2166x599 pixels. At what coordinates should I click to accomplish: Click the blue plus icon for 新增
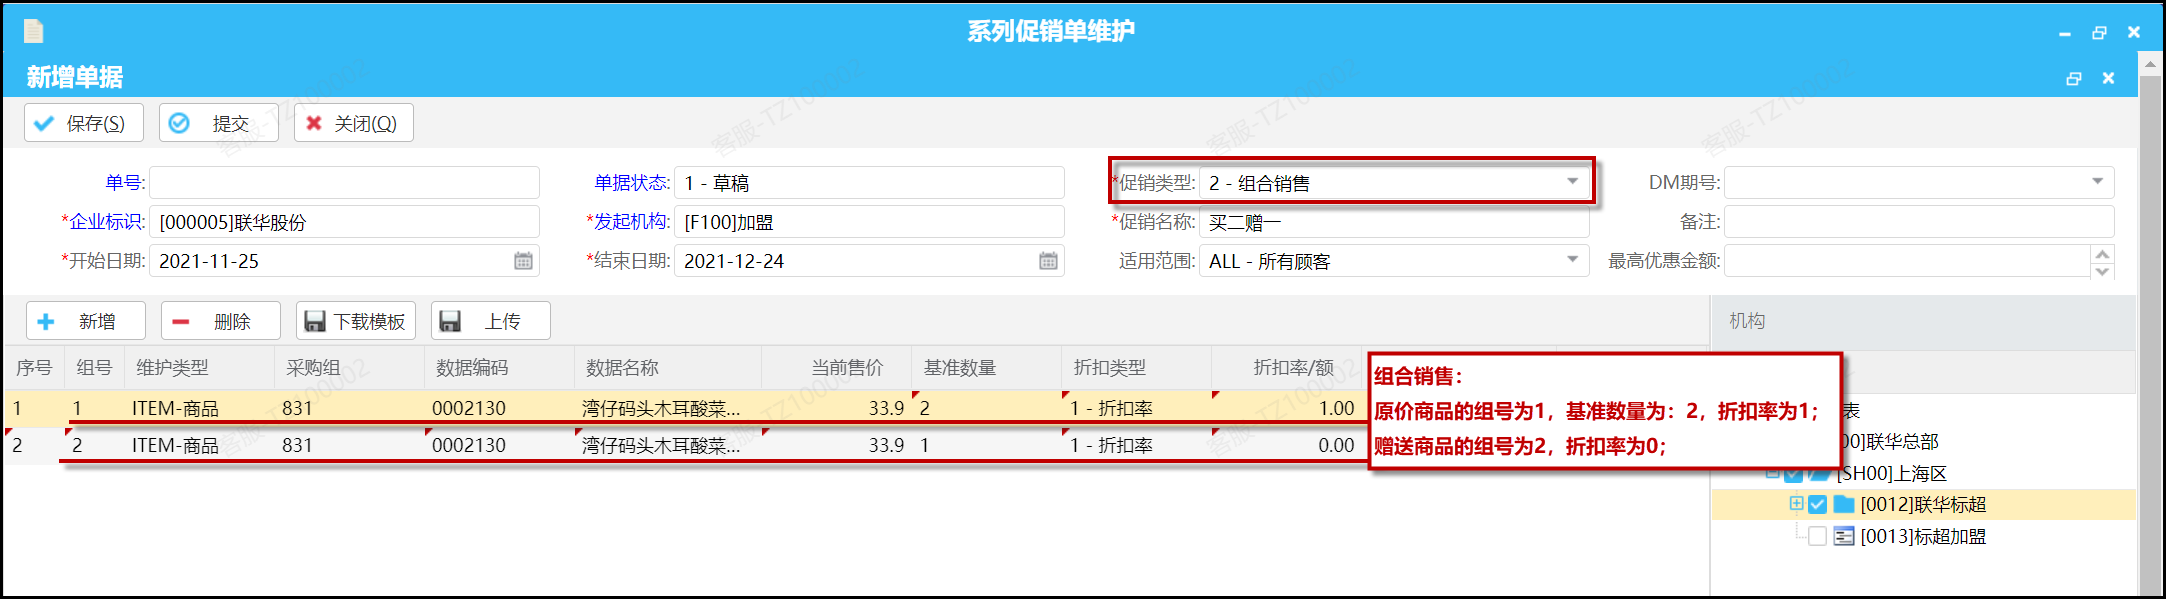pyautogui.click(x=46, y=321)
